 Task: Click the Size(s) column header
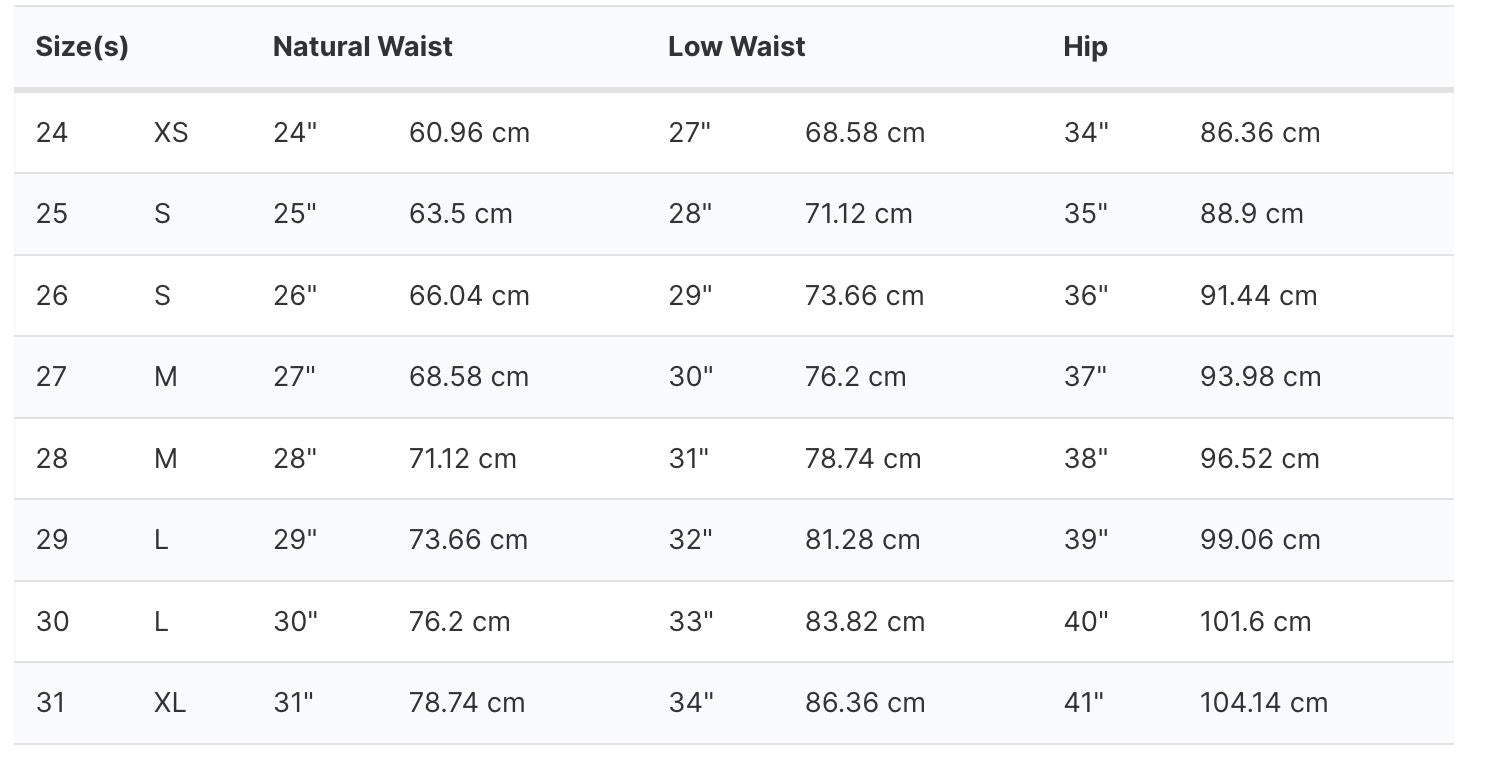[82, 47]
